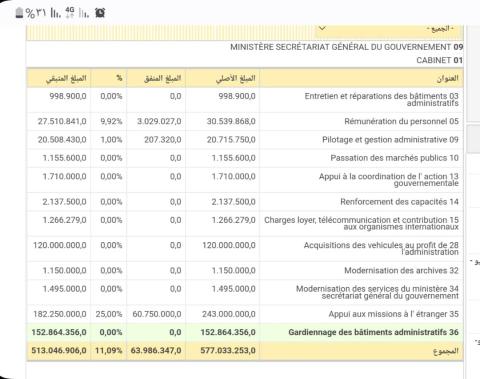Tap the battery status icon
This screenshot has height=379, width=480.
(19, 13)
